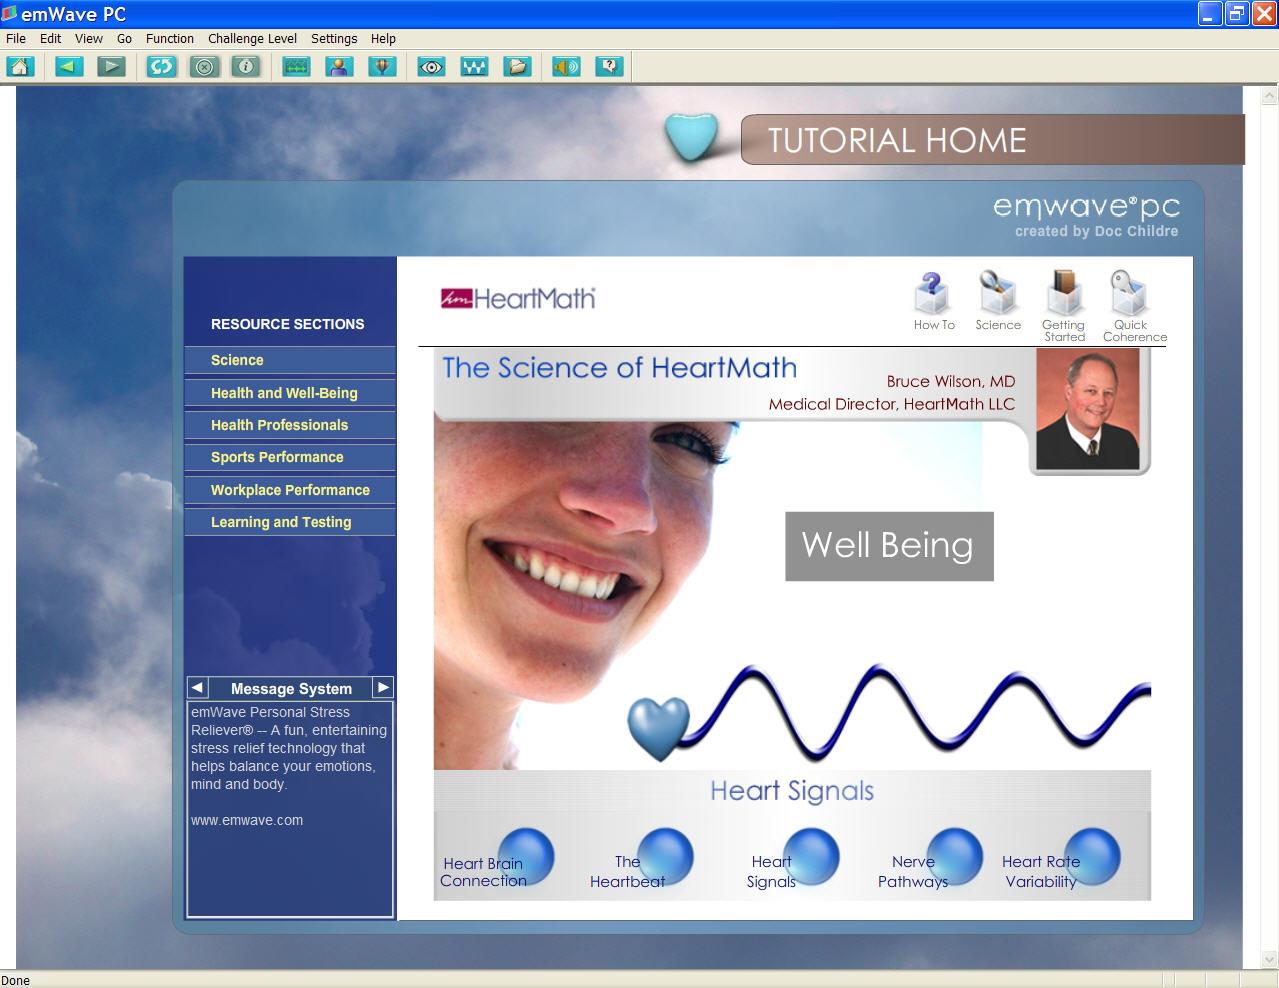The image size is (1279, 988).
Task: Click the scrollbar down arrow
Action: point(1270,958)
